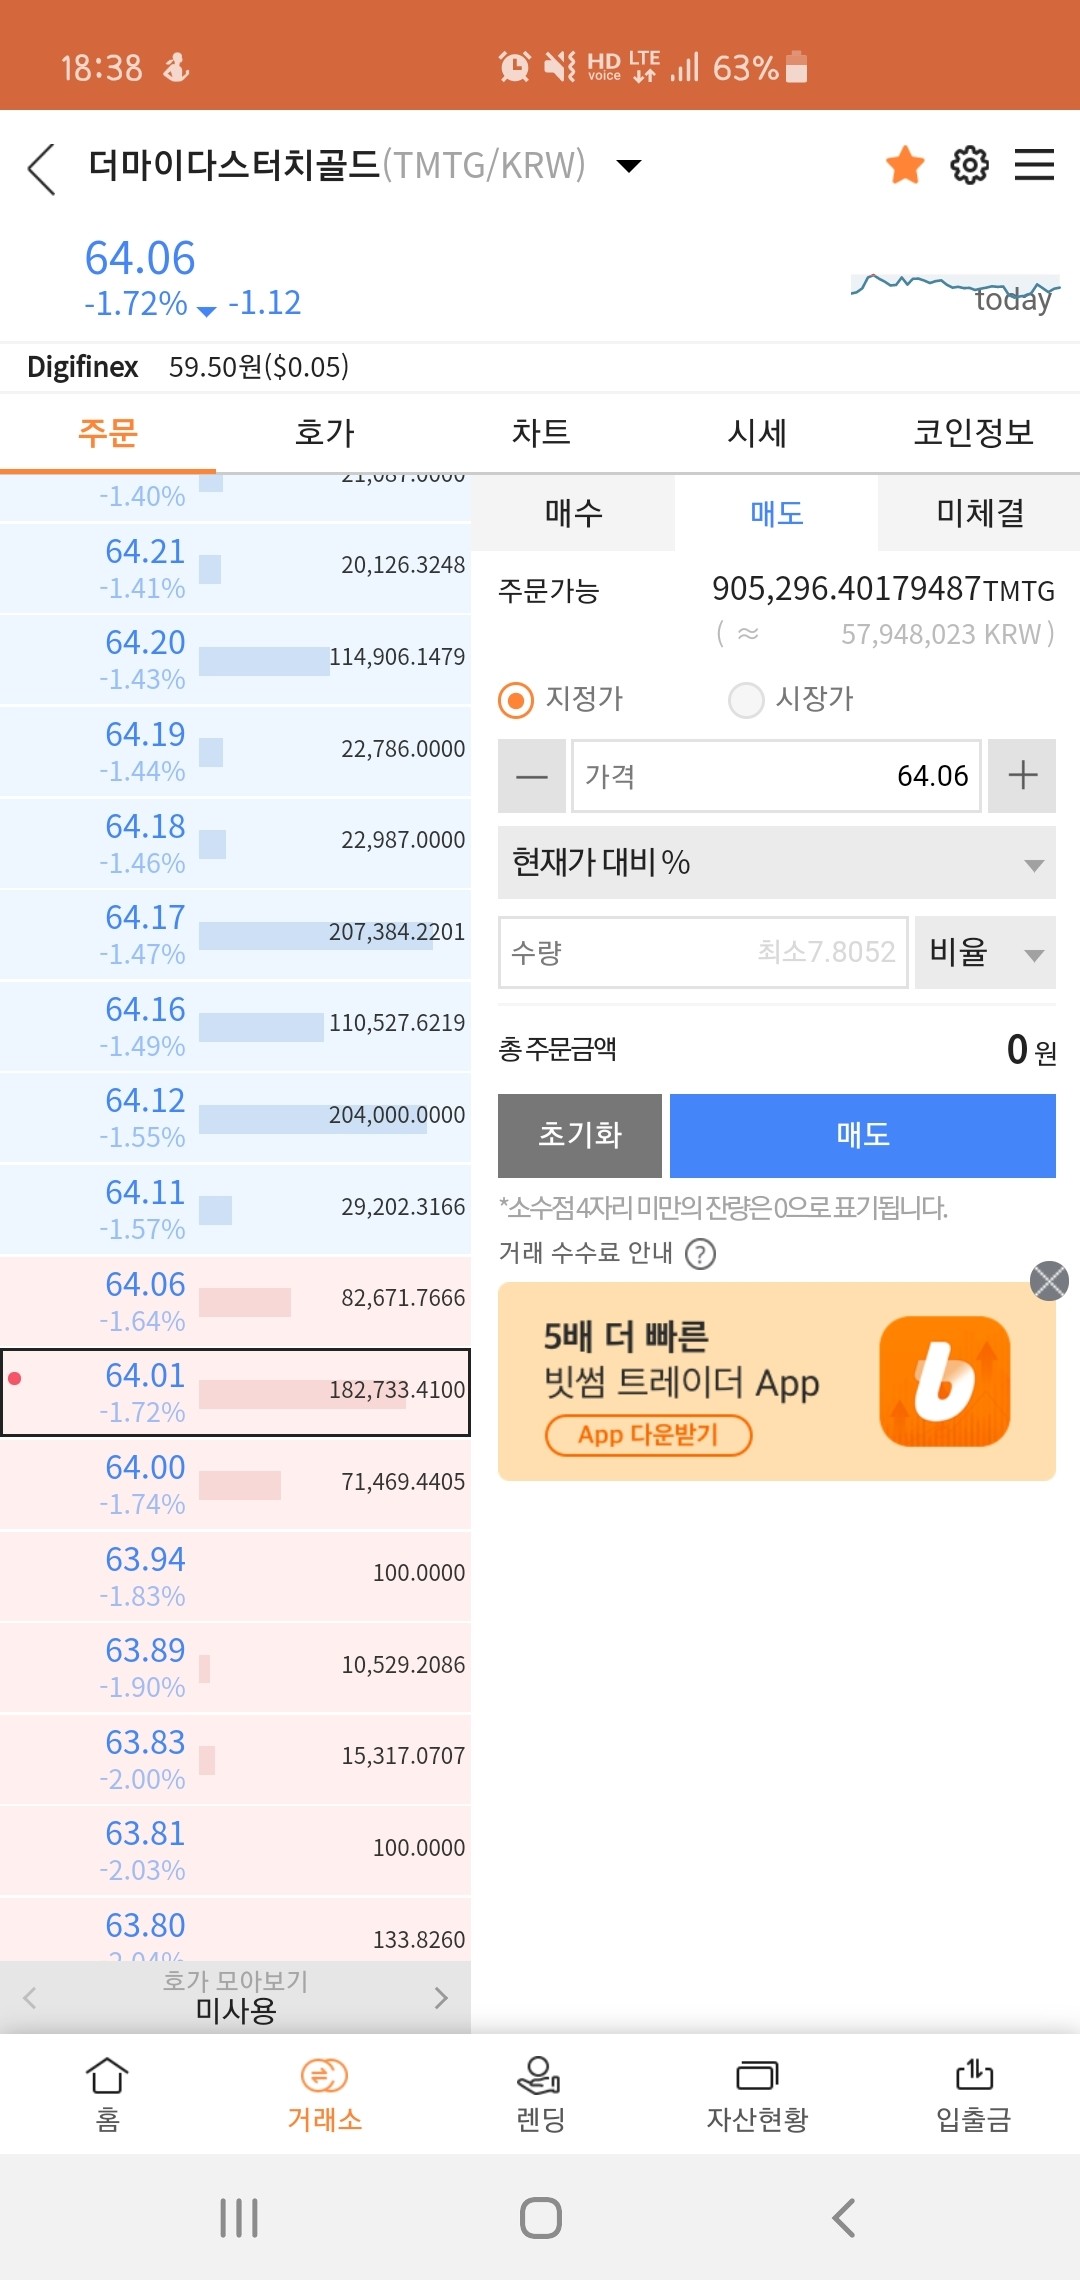
Task: Go to 홈 in bottom navigation
Action: tap(108, 2094)
